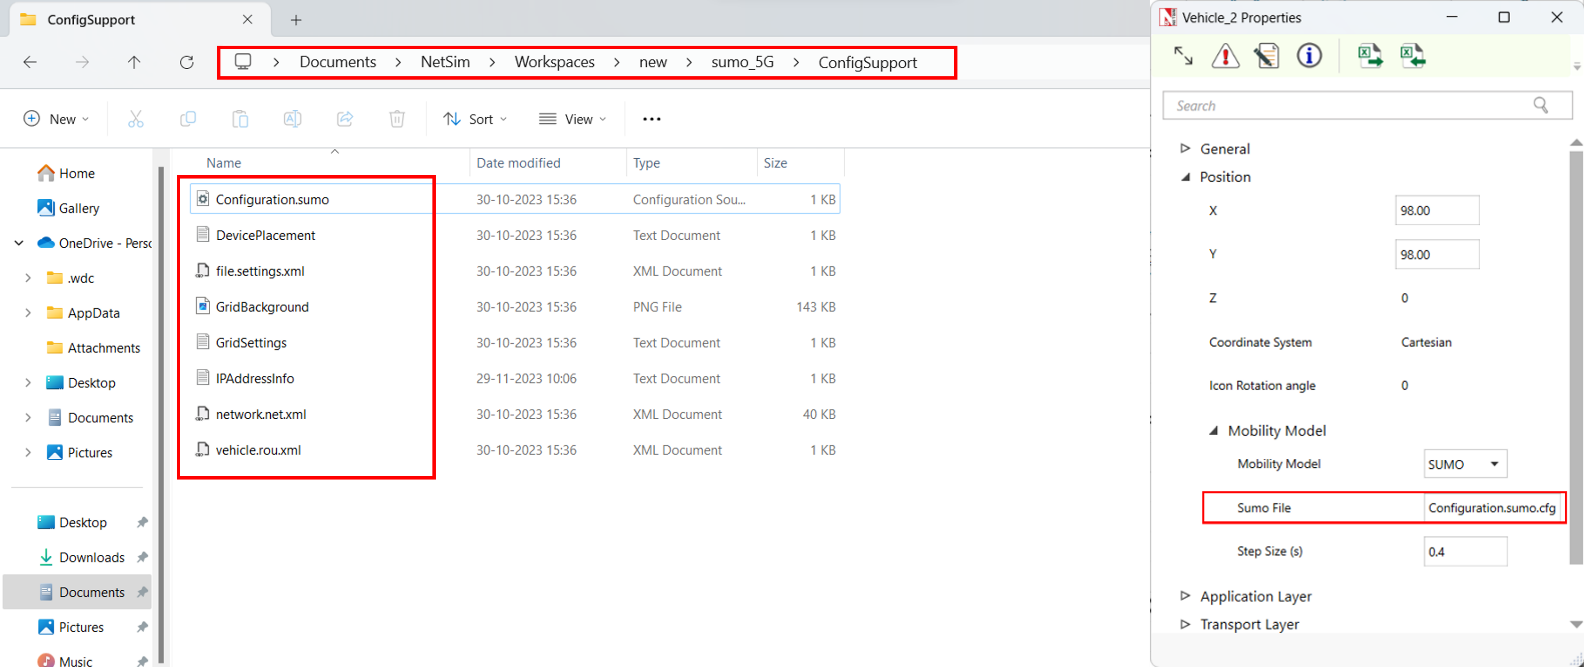Click the Copy icon in Explorer toolbar
Image resolution: width=1584 pixels, height=667 pixels.
pyautogui.click(x=188, y=119)
